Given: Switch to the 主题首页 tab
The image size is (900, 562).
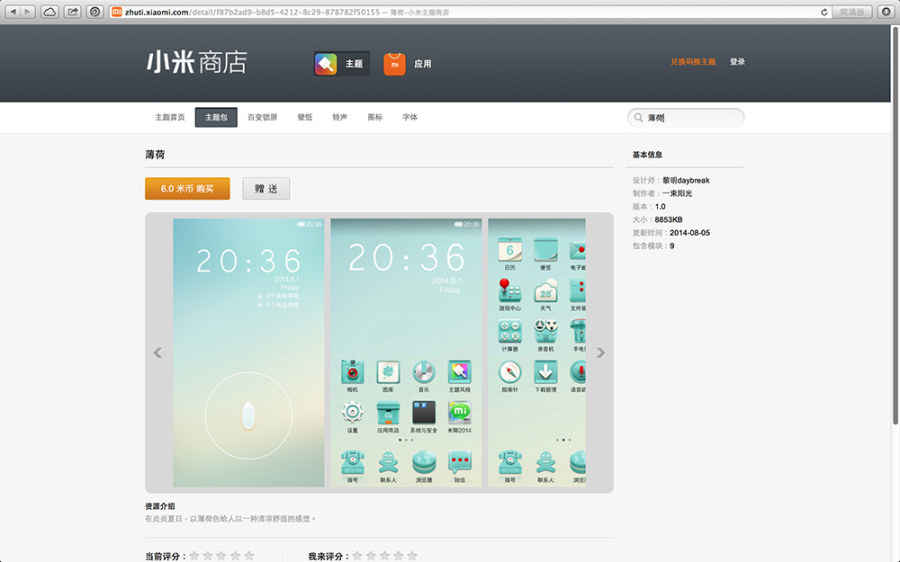Looking at the screenshot, I should [x=170, y=117].
